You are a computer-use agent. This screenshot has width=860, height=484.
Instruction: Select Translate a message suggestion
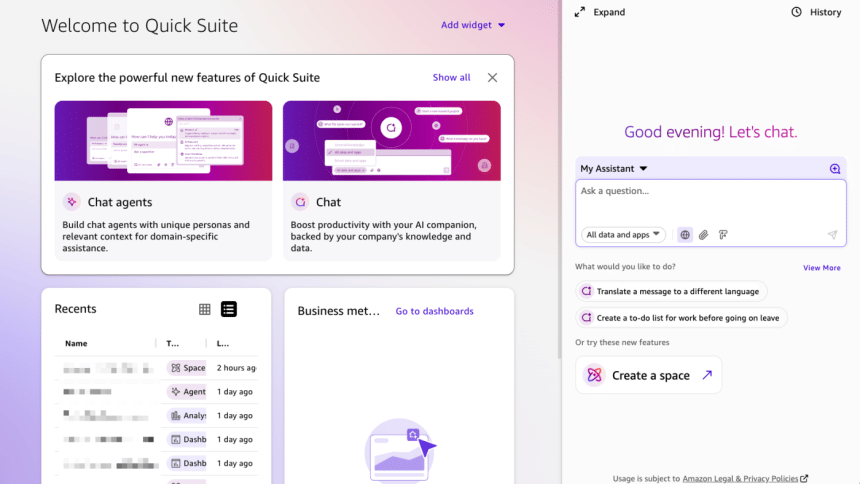pyautogui.click(x=671, y=291)
